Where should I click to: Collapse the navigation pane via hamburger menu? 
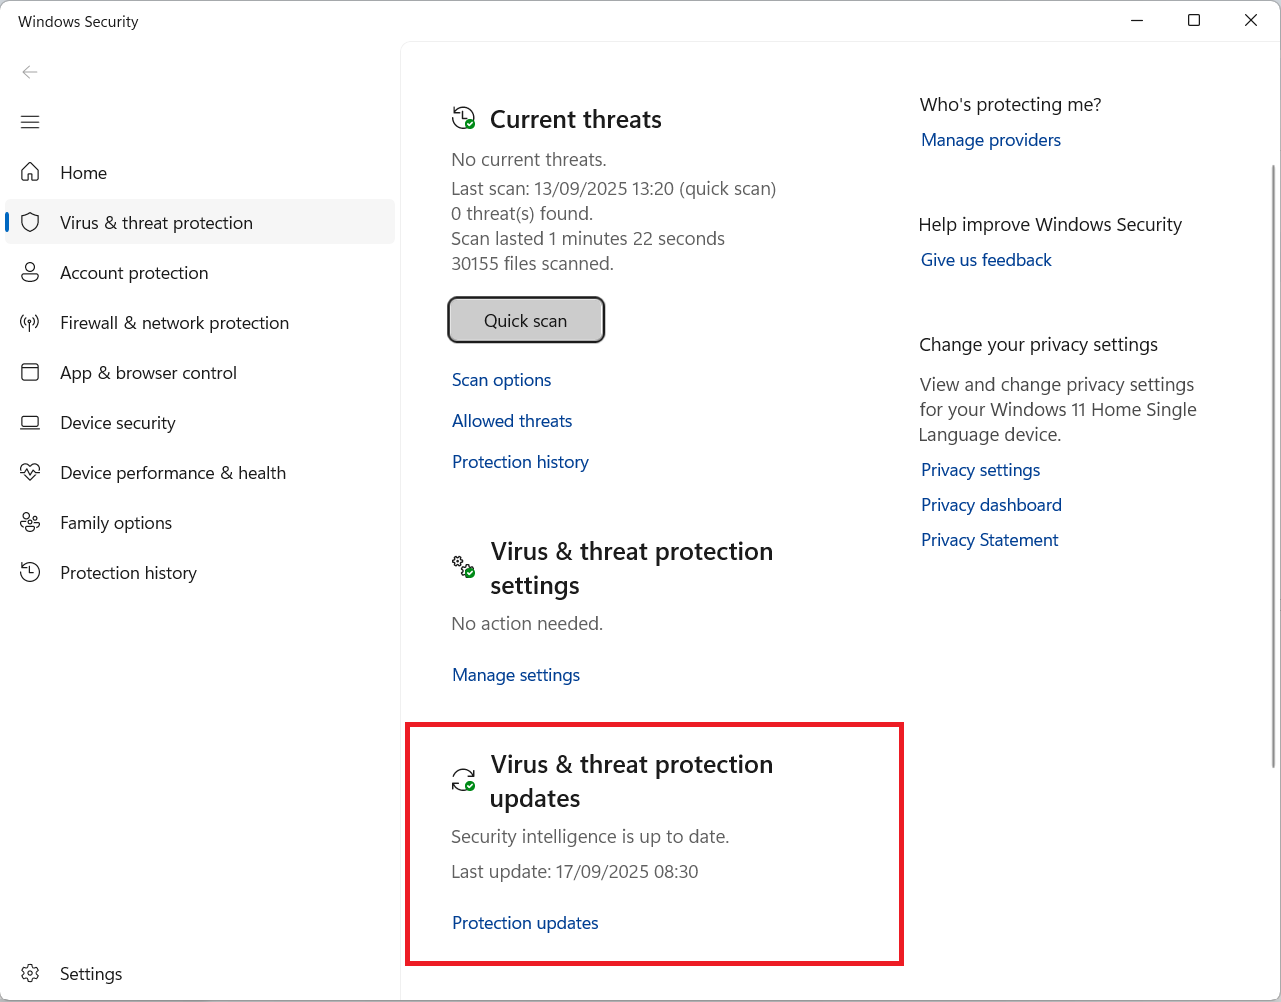[30, 121]
